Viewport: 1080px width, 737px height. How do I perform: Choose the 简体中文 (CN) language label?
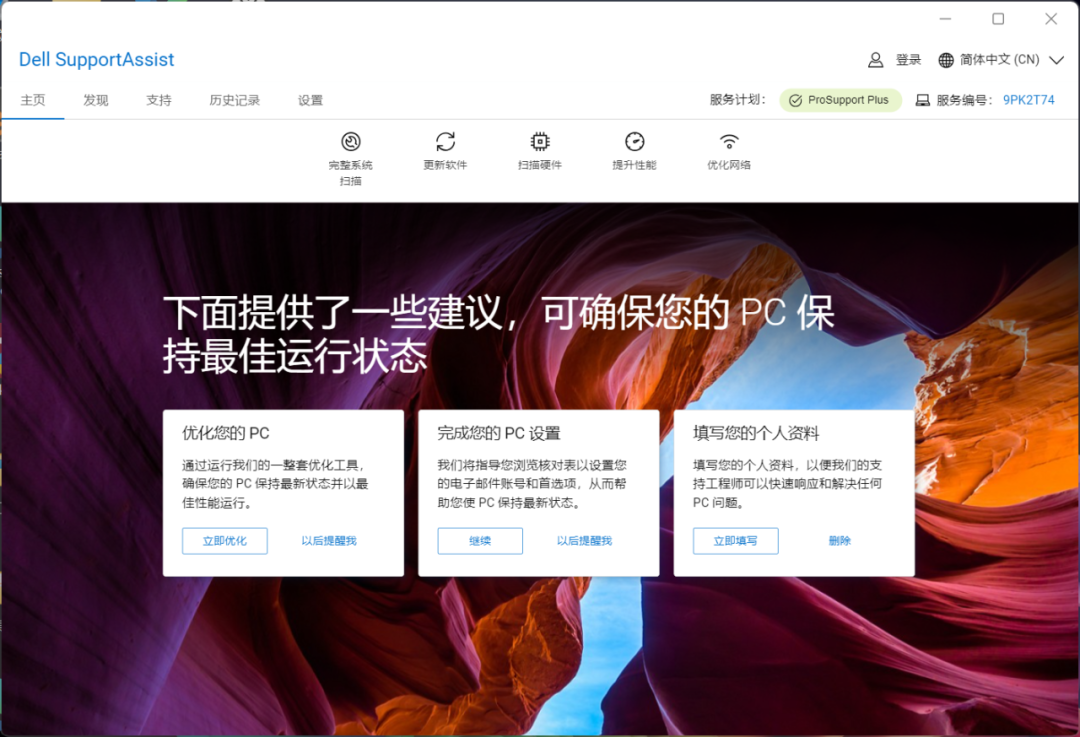click(x=999, y=60)
